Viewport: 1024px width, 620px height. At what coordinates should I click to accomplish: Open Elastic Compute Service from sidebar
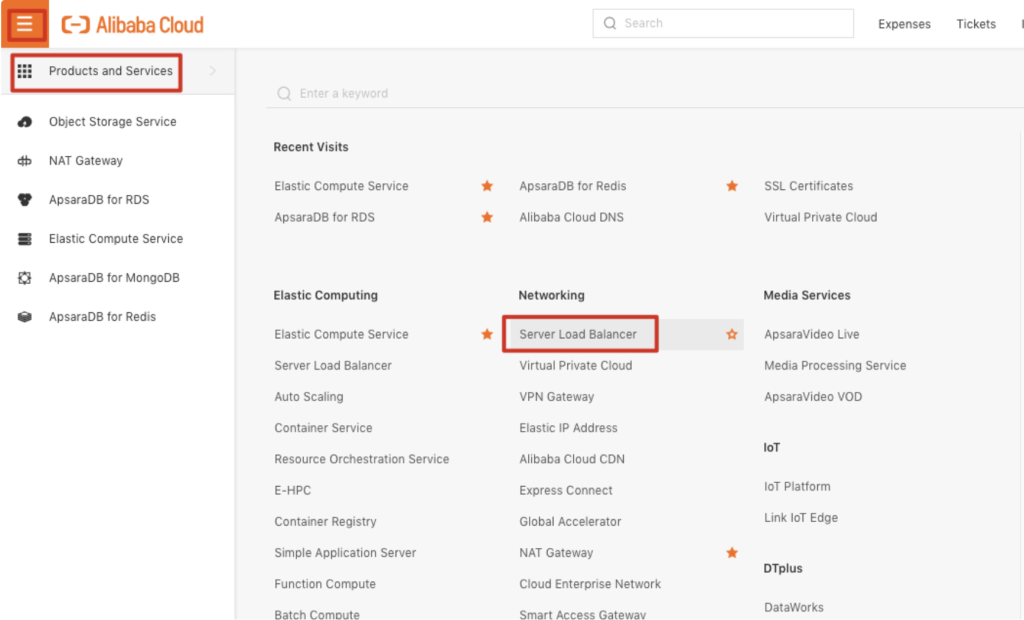click(116, 239)
